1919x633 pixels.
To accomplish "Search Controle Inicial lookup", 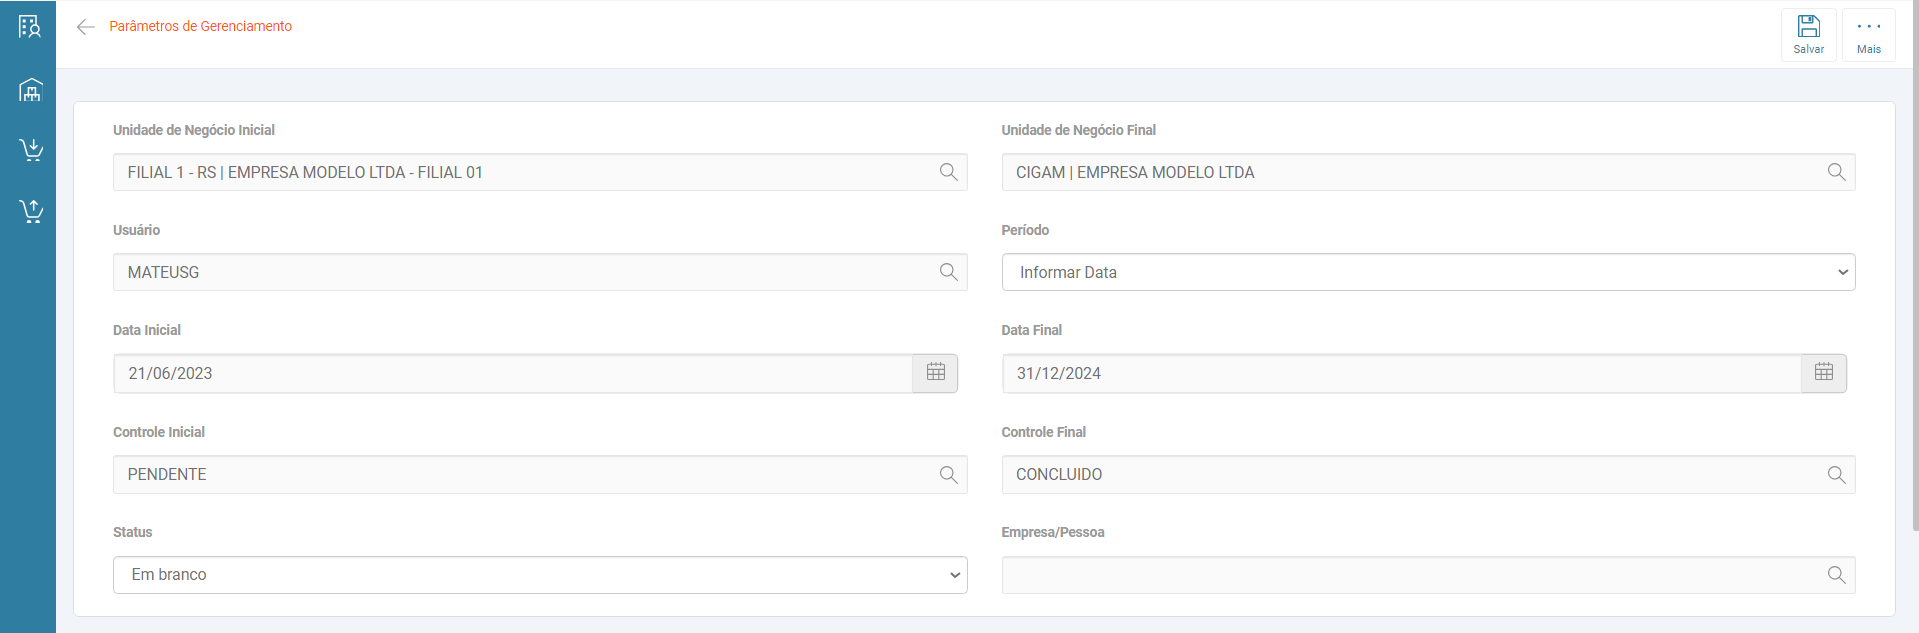I will (x=948, y=475).
